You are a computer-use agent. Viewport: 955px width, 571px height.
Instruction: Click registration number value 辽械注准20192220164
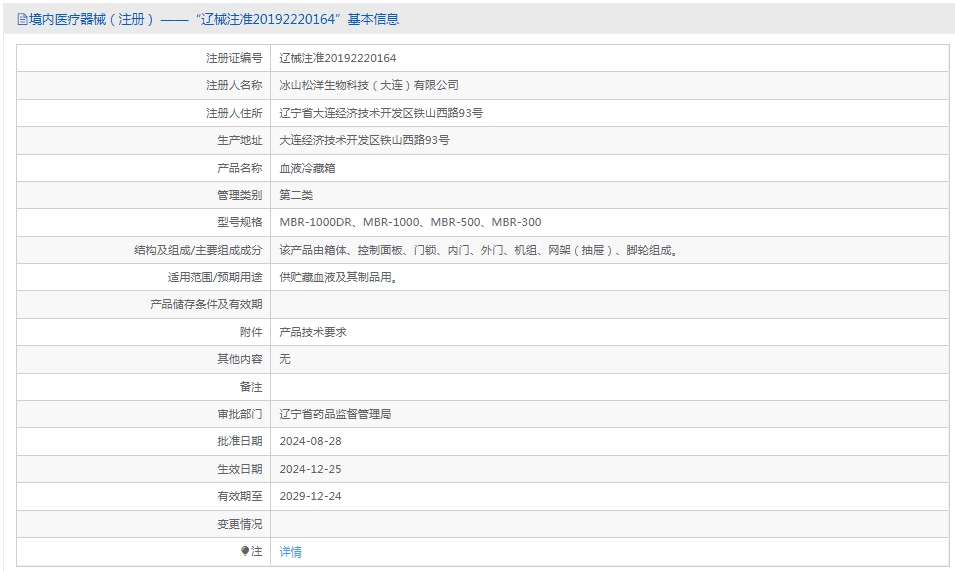coord(337,58)
